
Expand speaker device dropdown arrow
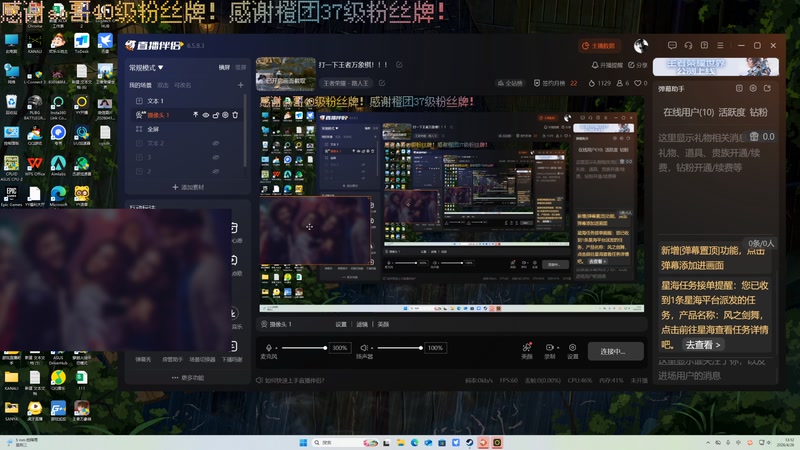coord(372,348)
